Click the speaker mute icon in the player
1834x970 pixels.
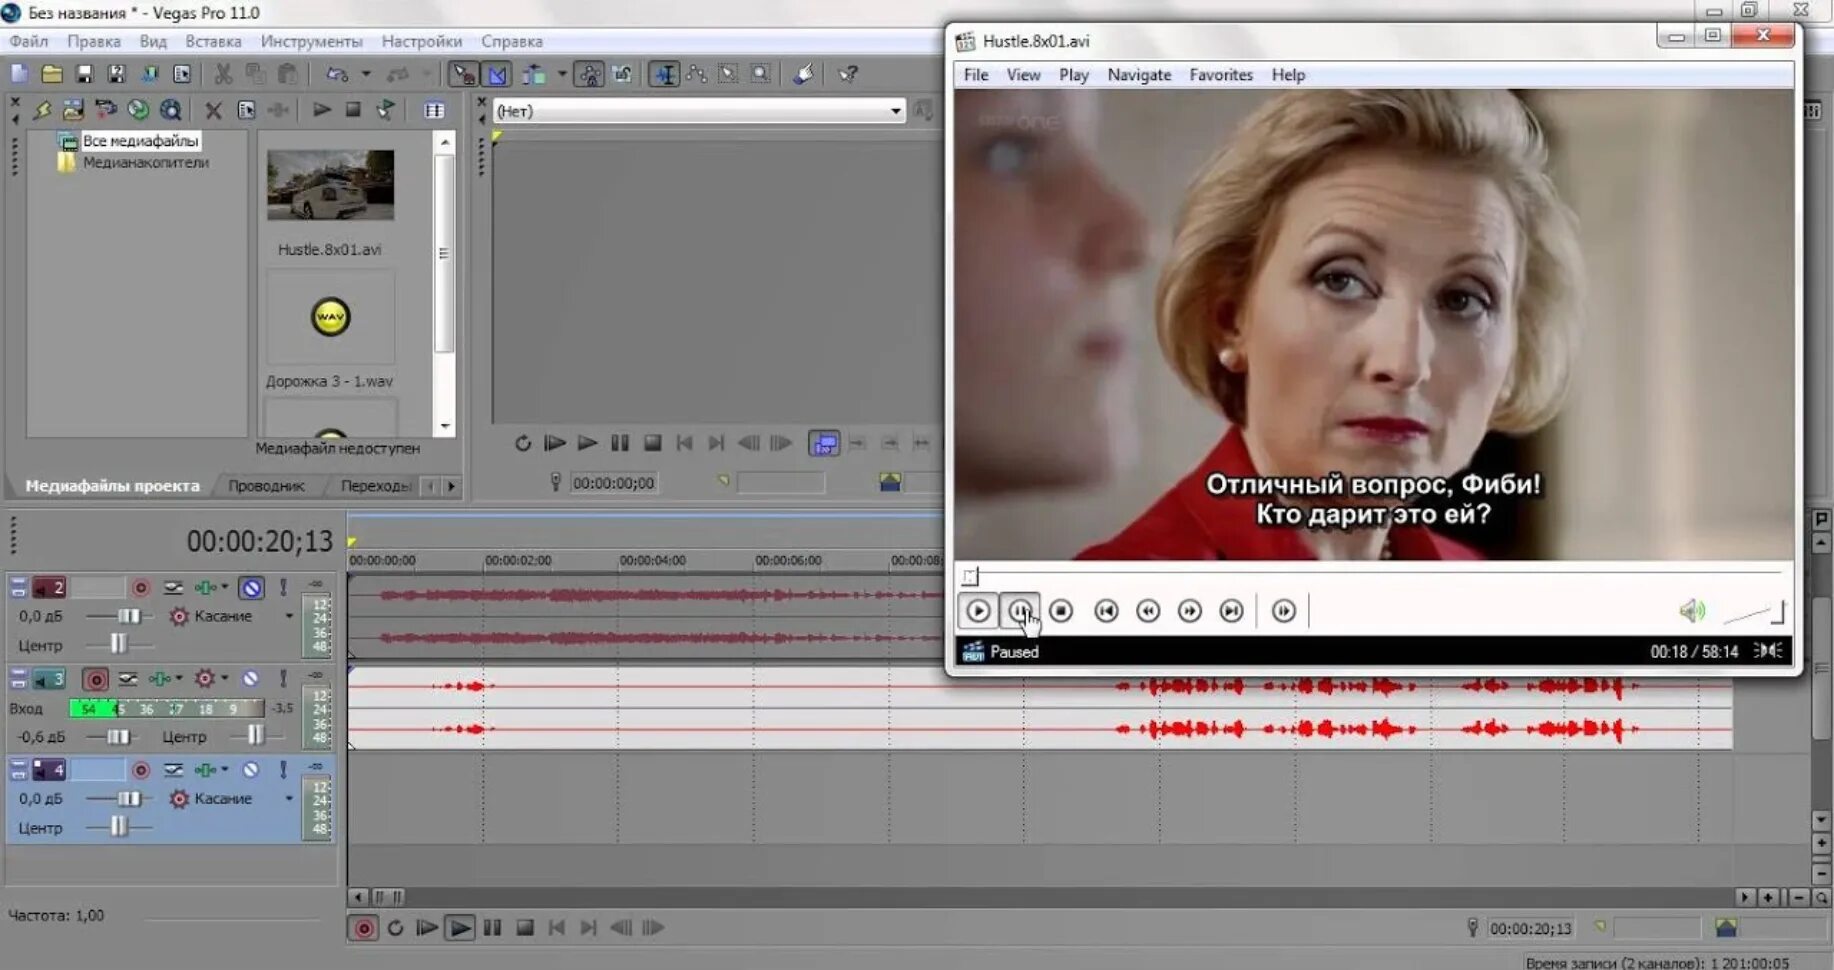(1691, 610)
